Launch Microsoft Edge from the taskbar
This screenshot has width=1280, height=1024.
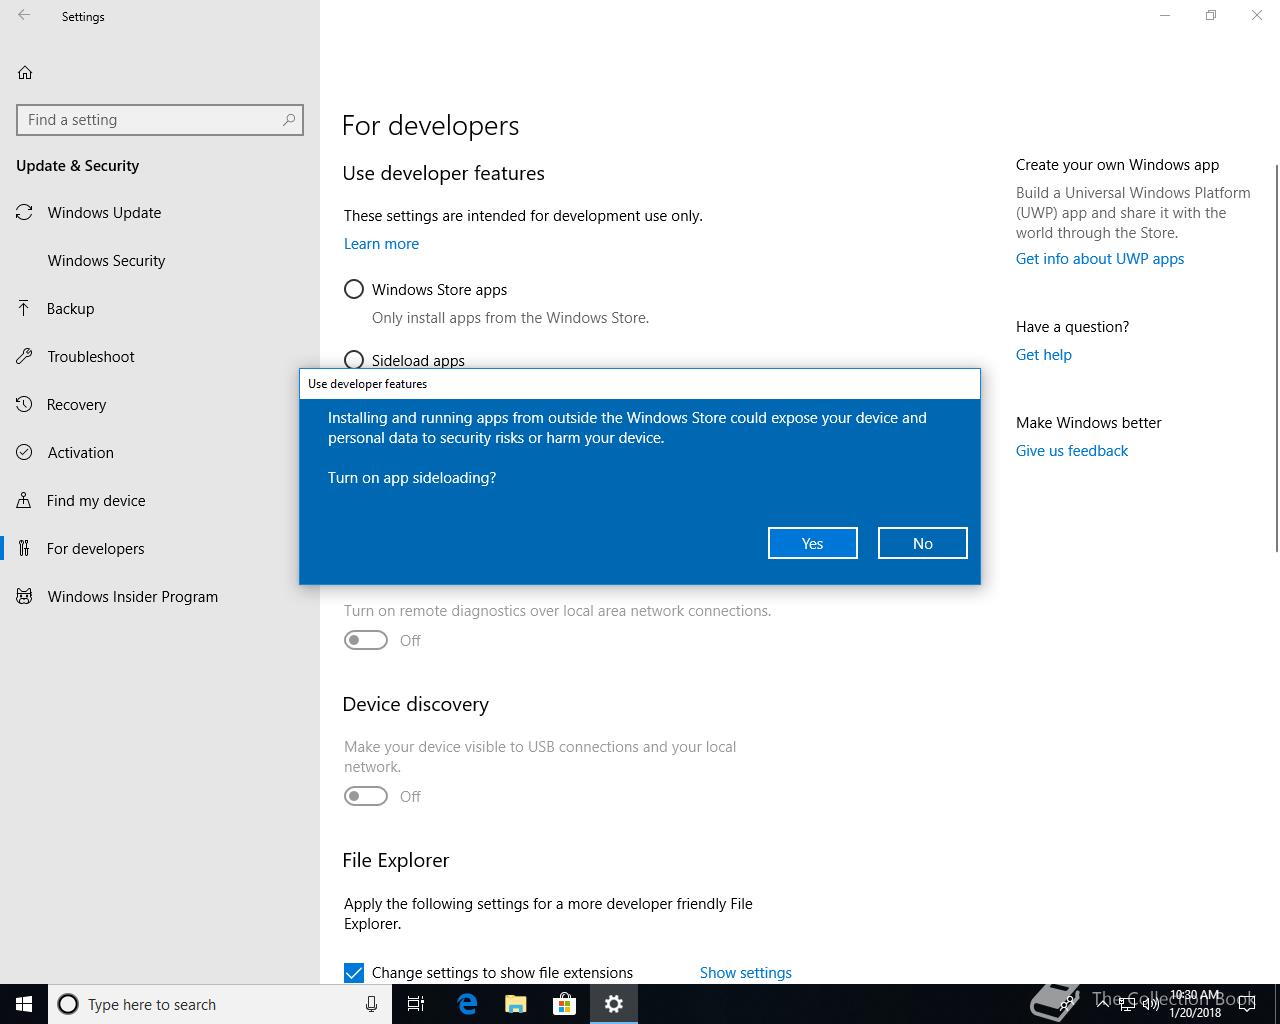467,1004
